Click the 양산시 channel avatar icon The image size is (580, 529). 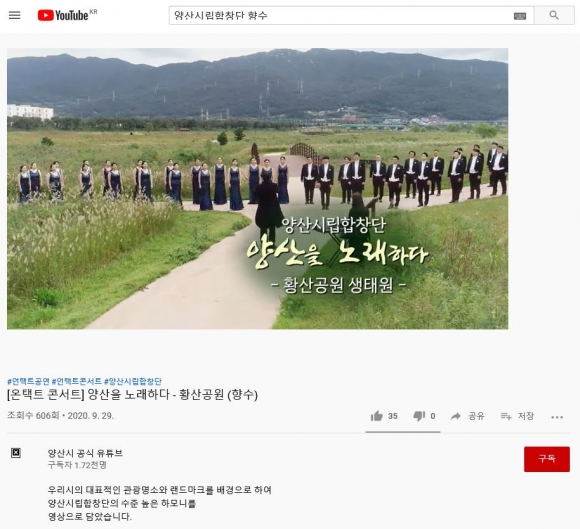click(x=16, y=452)
